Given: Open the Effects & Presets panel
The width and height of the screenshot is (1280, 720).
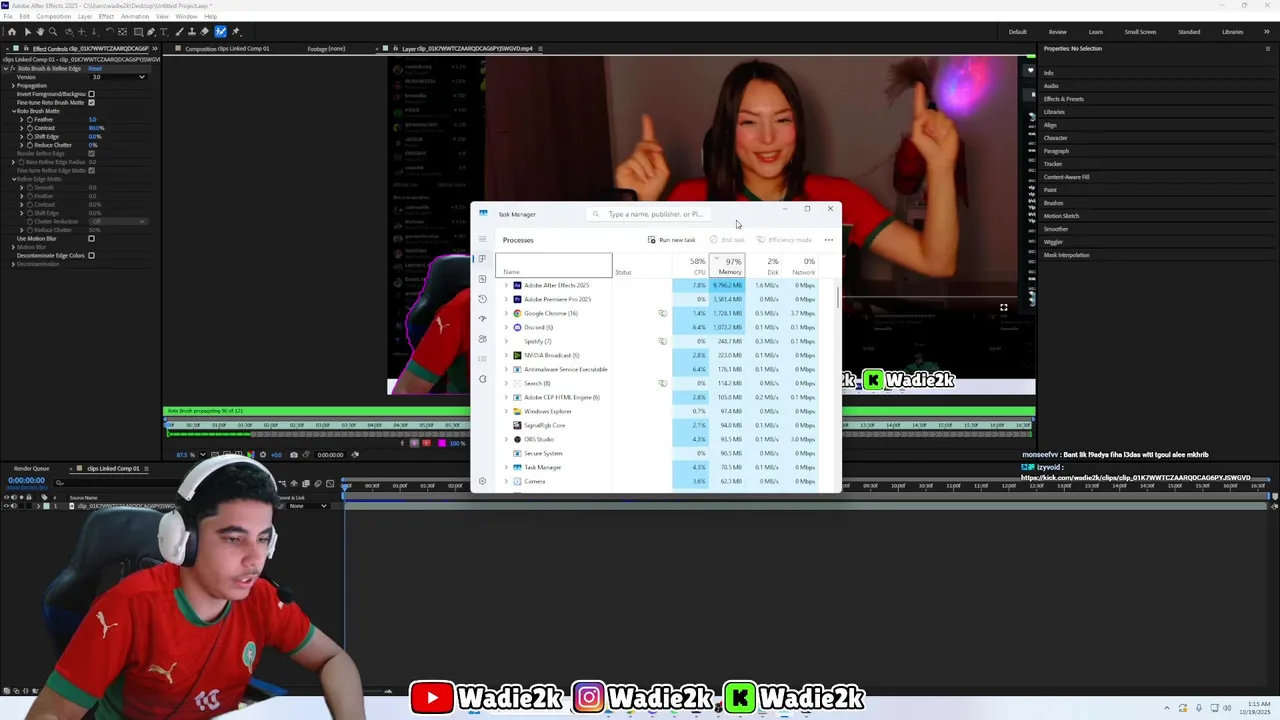Looking at the screenshot, I should (1063, 99).
